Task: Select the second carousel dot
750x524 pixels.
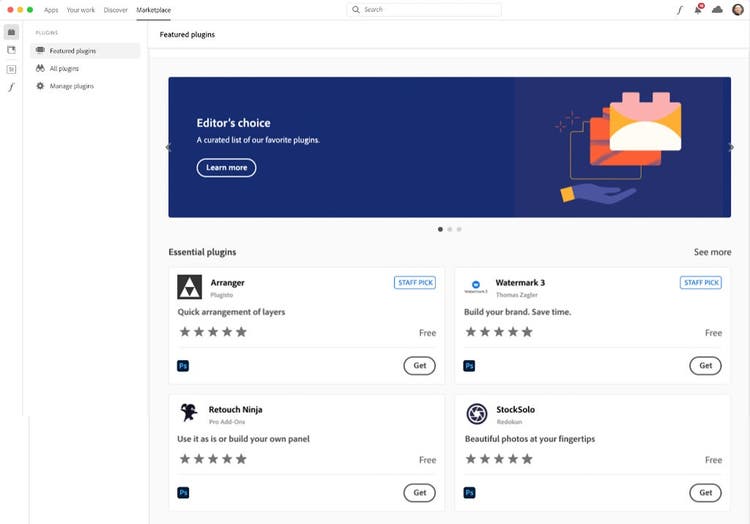Action: click(x=449, y=229)
